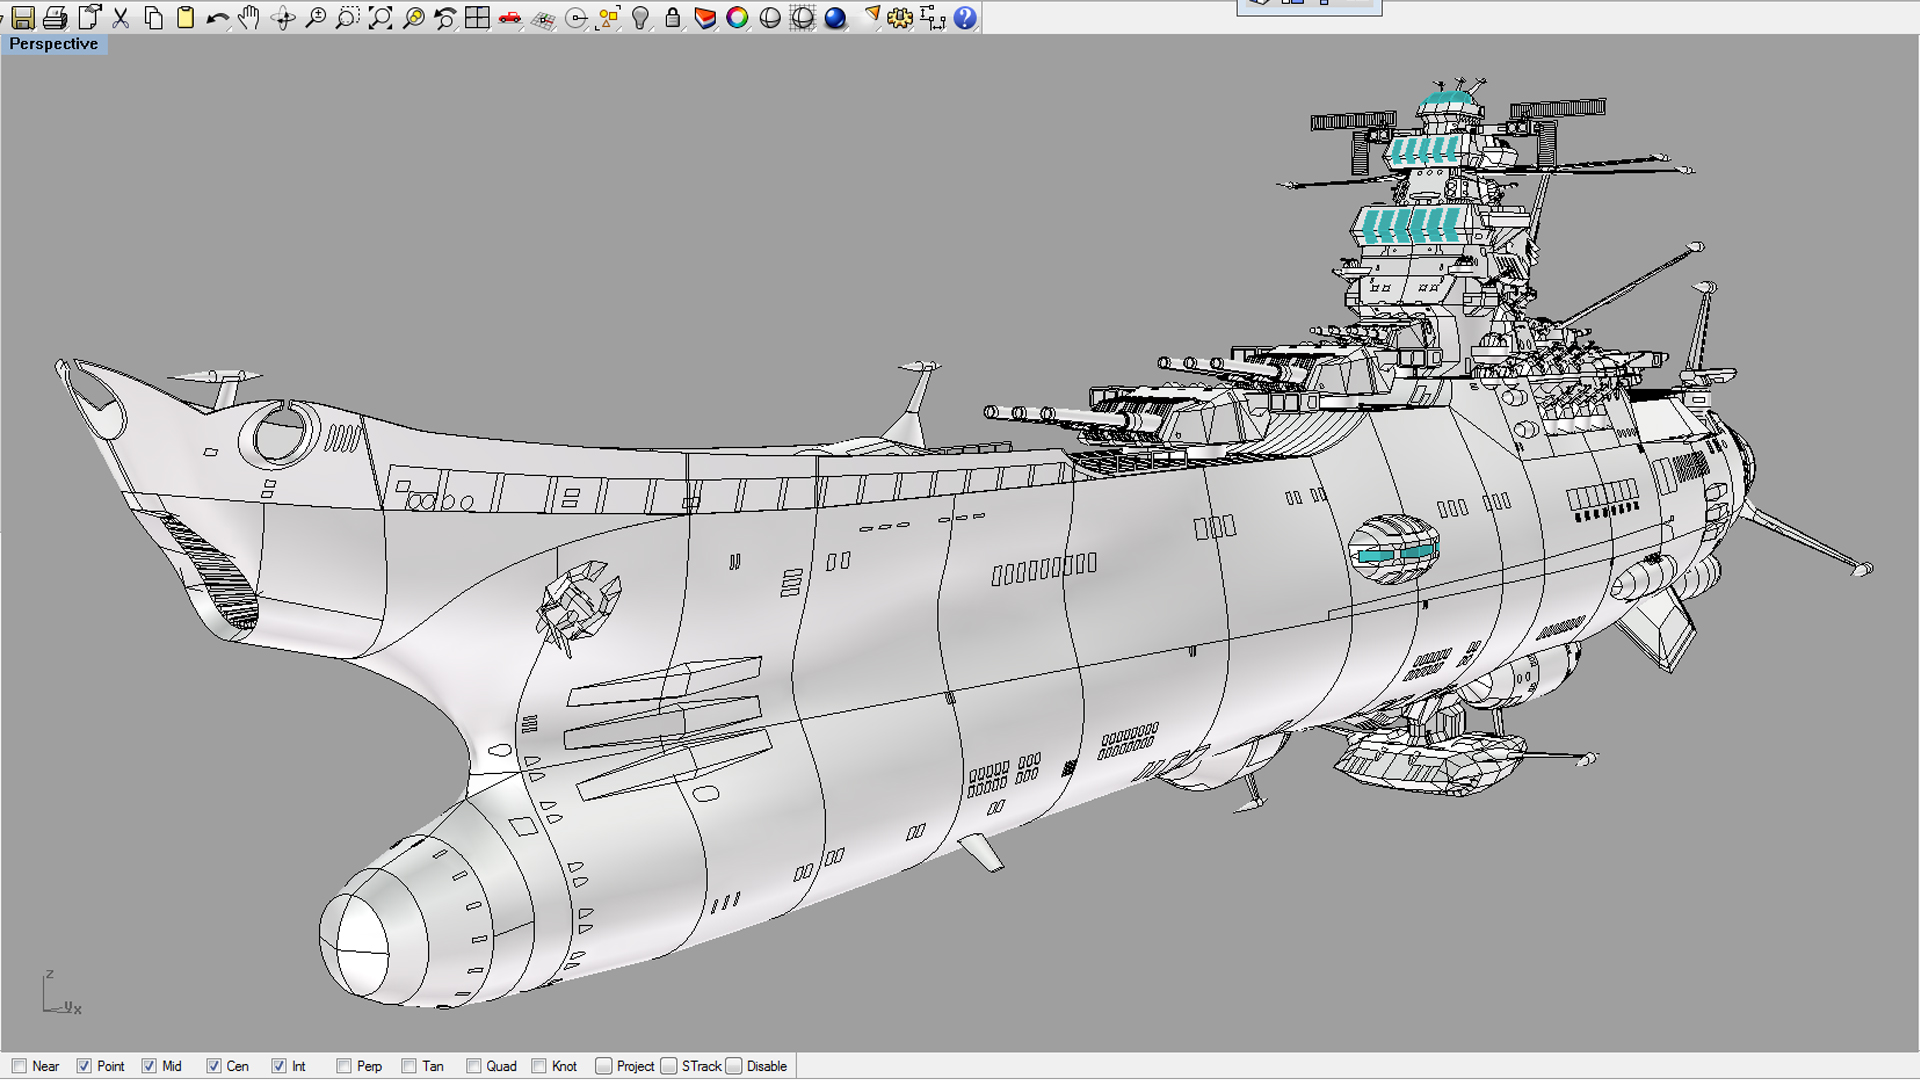Image resolution: width=1920 pixels, height=1080 pixels.
Task: Check the Tan object snap
Action: (x=409, y=1066)
